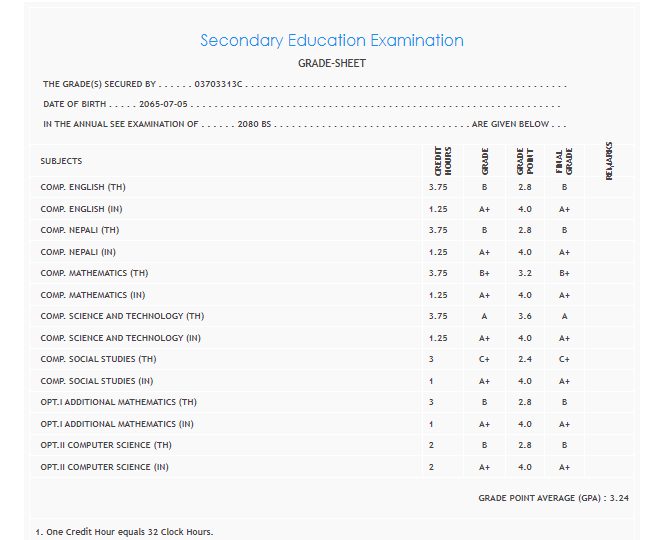Viewport: 663px width, 540px height.
Task: Select the symbol number 03703313C
Action: [218, 85]
